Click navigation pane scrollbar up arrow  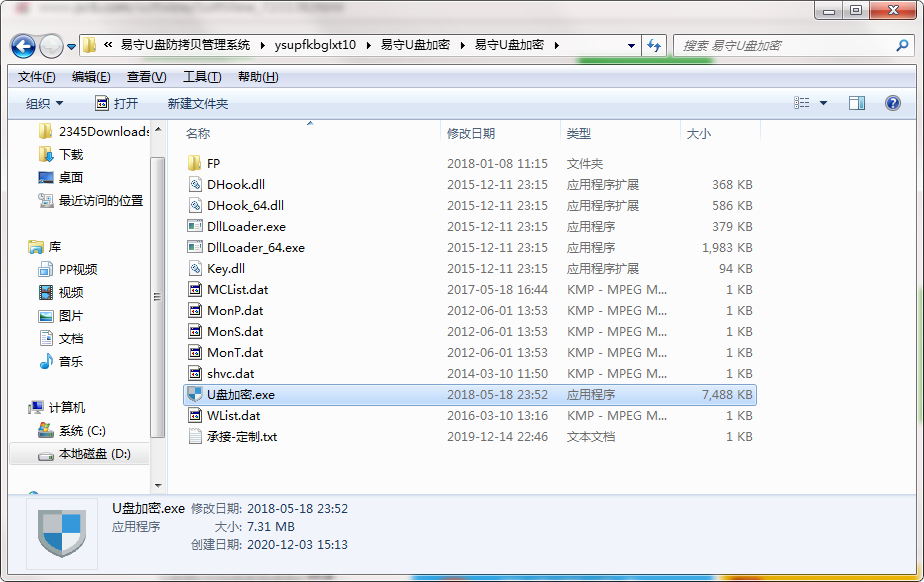(x=158, y=129)
